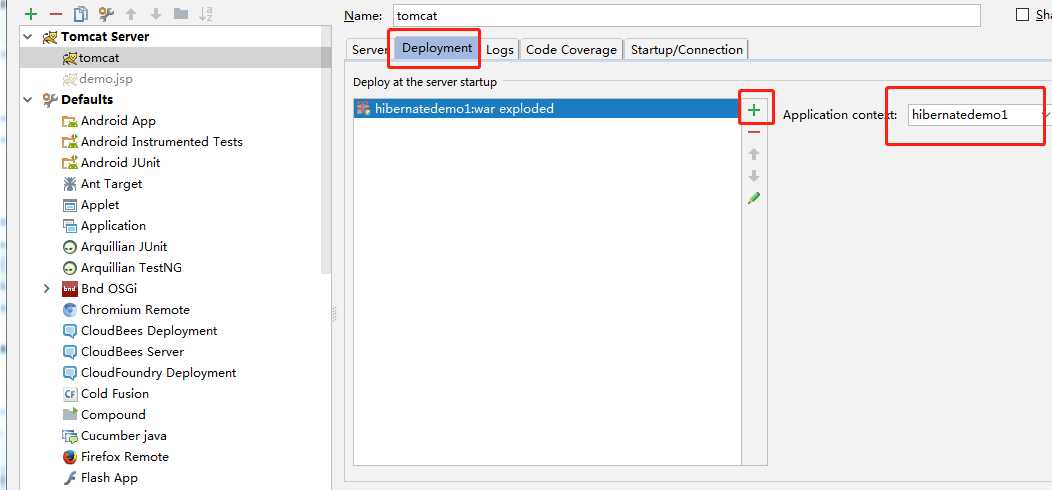1052x490 pixels.
Task: Click the Applet icon in Defaults list
Action: [x=70, y=205]
